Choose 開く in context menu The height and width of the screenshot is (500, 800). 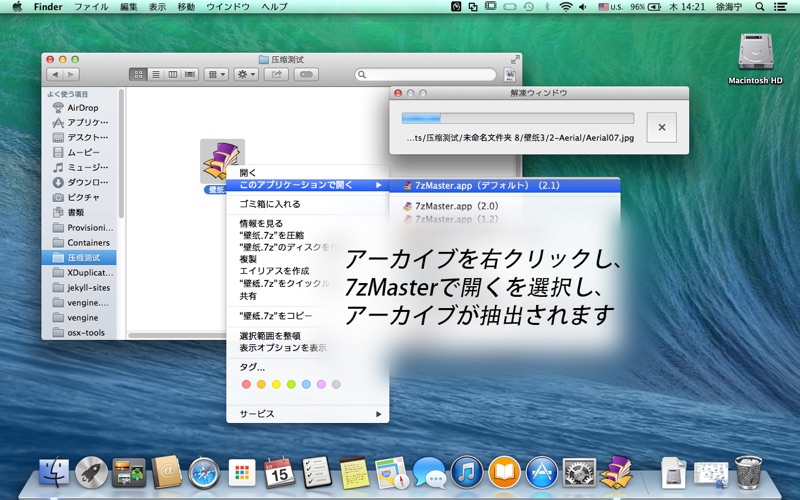click(x=307, y=173)
